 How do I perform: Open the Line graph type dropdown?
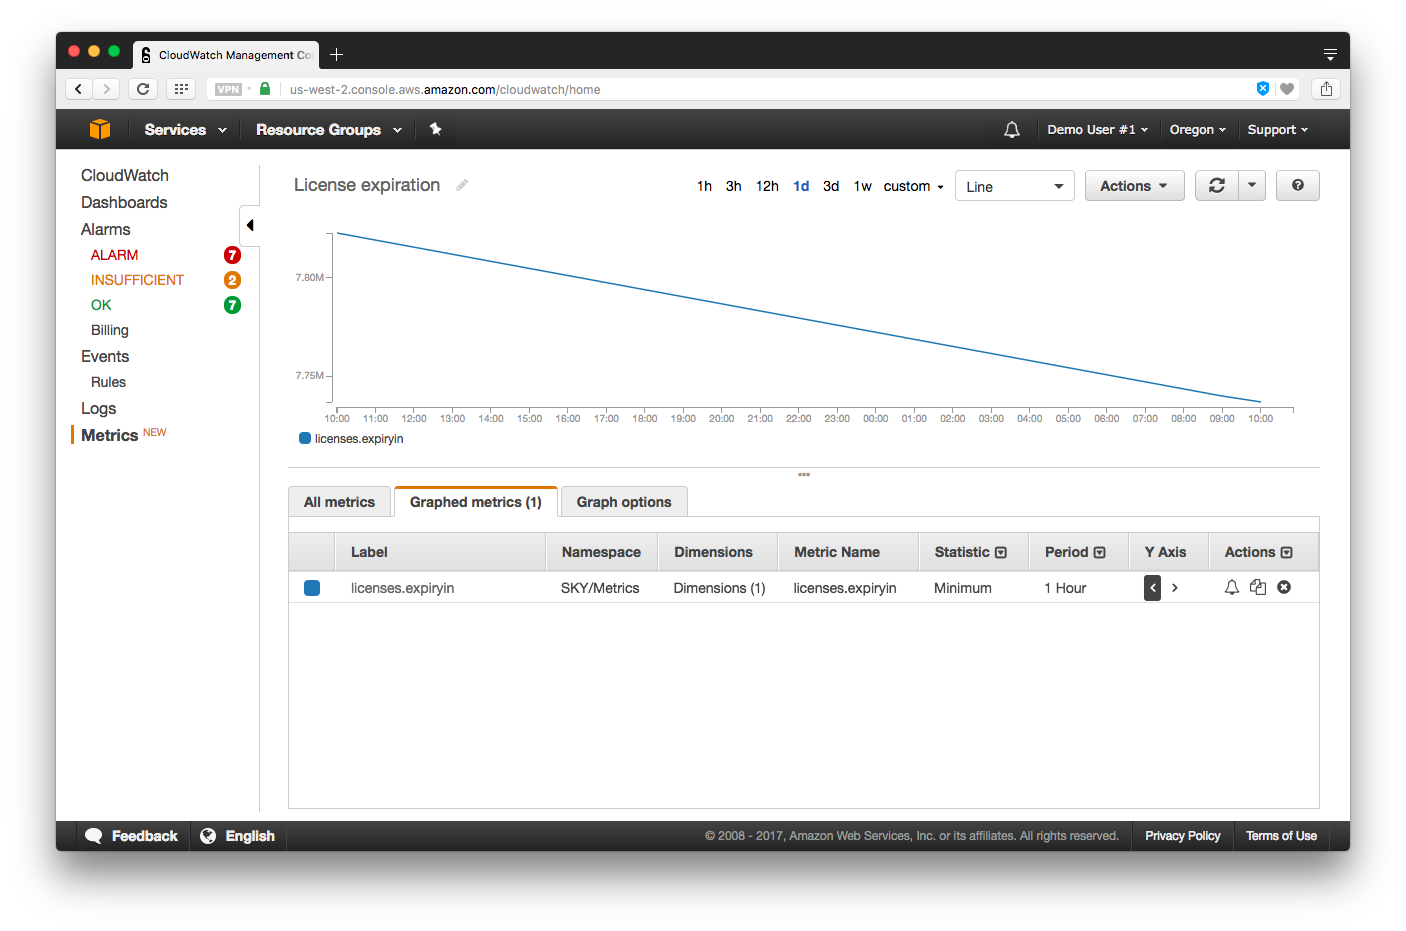click(x=1015, y=186)
